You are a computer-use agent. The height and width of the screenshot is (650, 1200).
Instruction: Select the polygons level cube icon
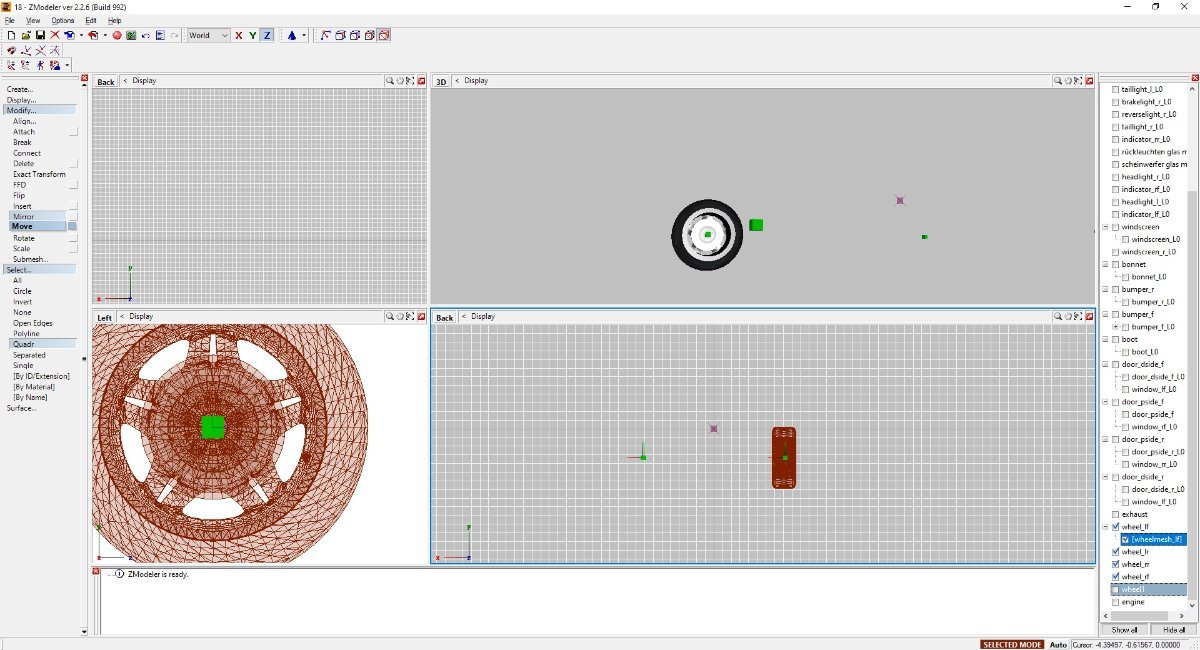pos(354,35)
